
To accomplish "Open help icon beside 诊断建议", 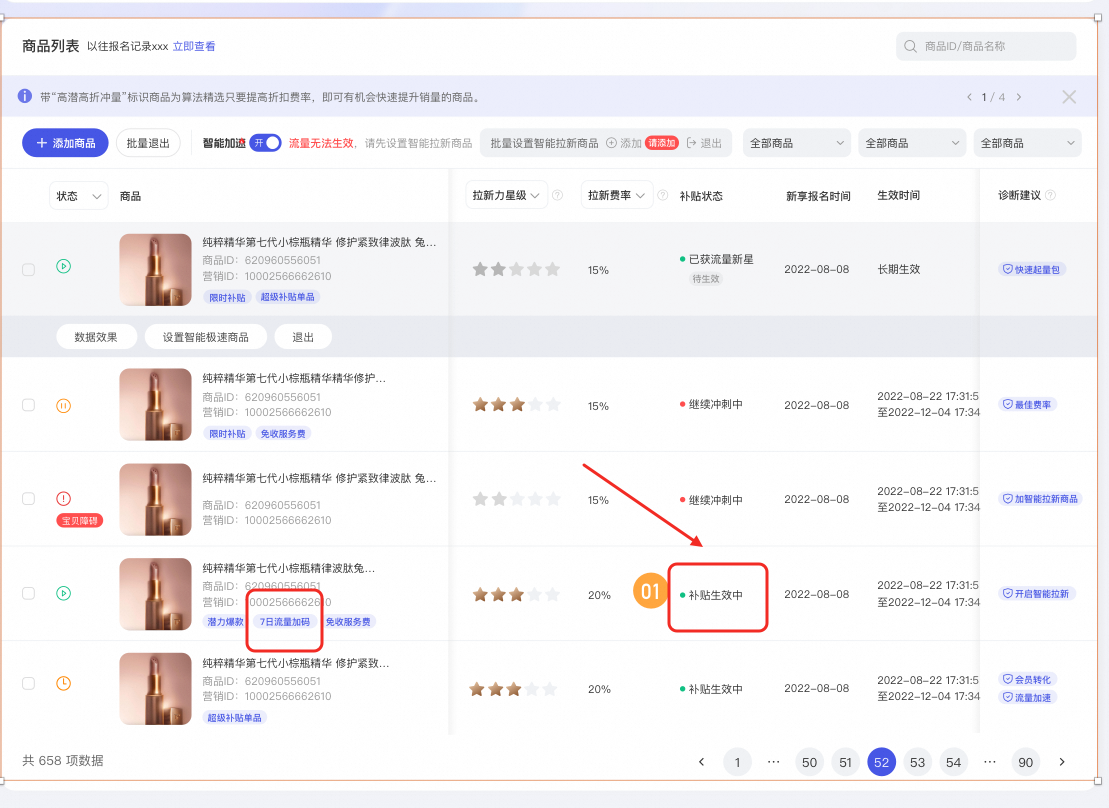I will 1050,195.
